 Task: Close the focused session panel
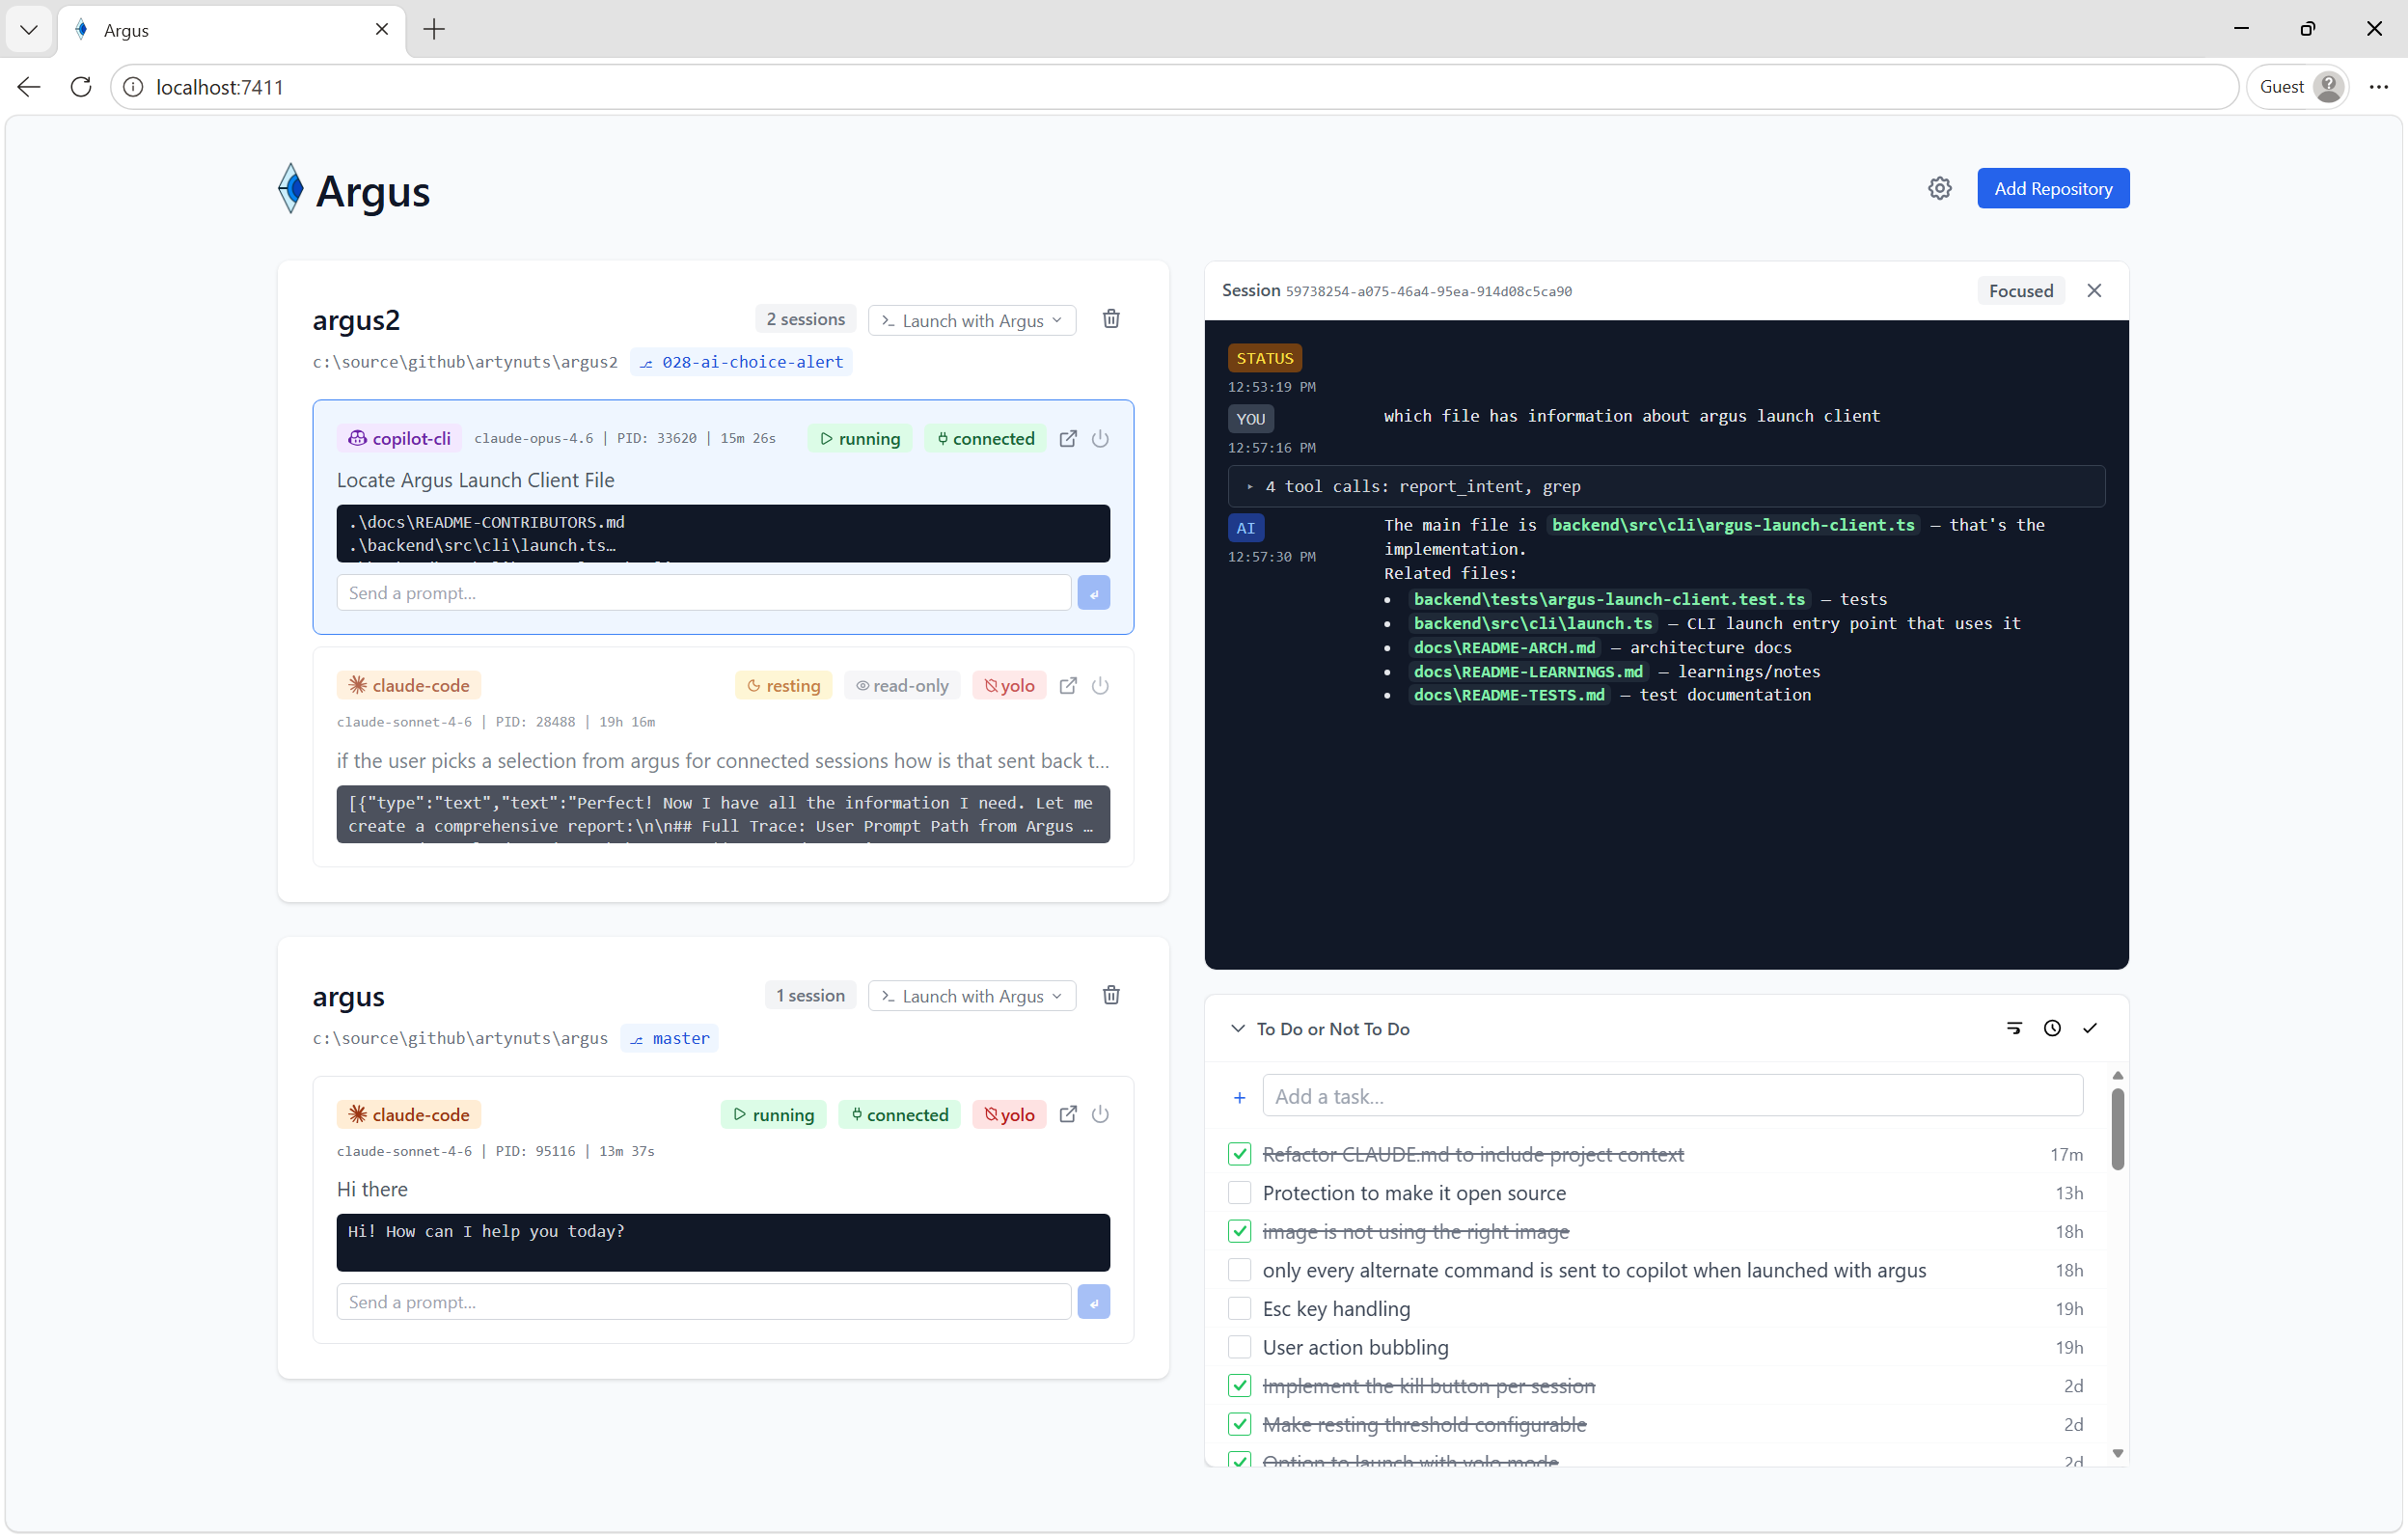pyautogui.click(x=2093, y=290)
